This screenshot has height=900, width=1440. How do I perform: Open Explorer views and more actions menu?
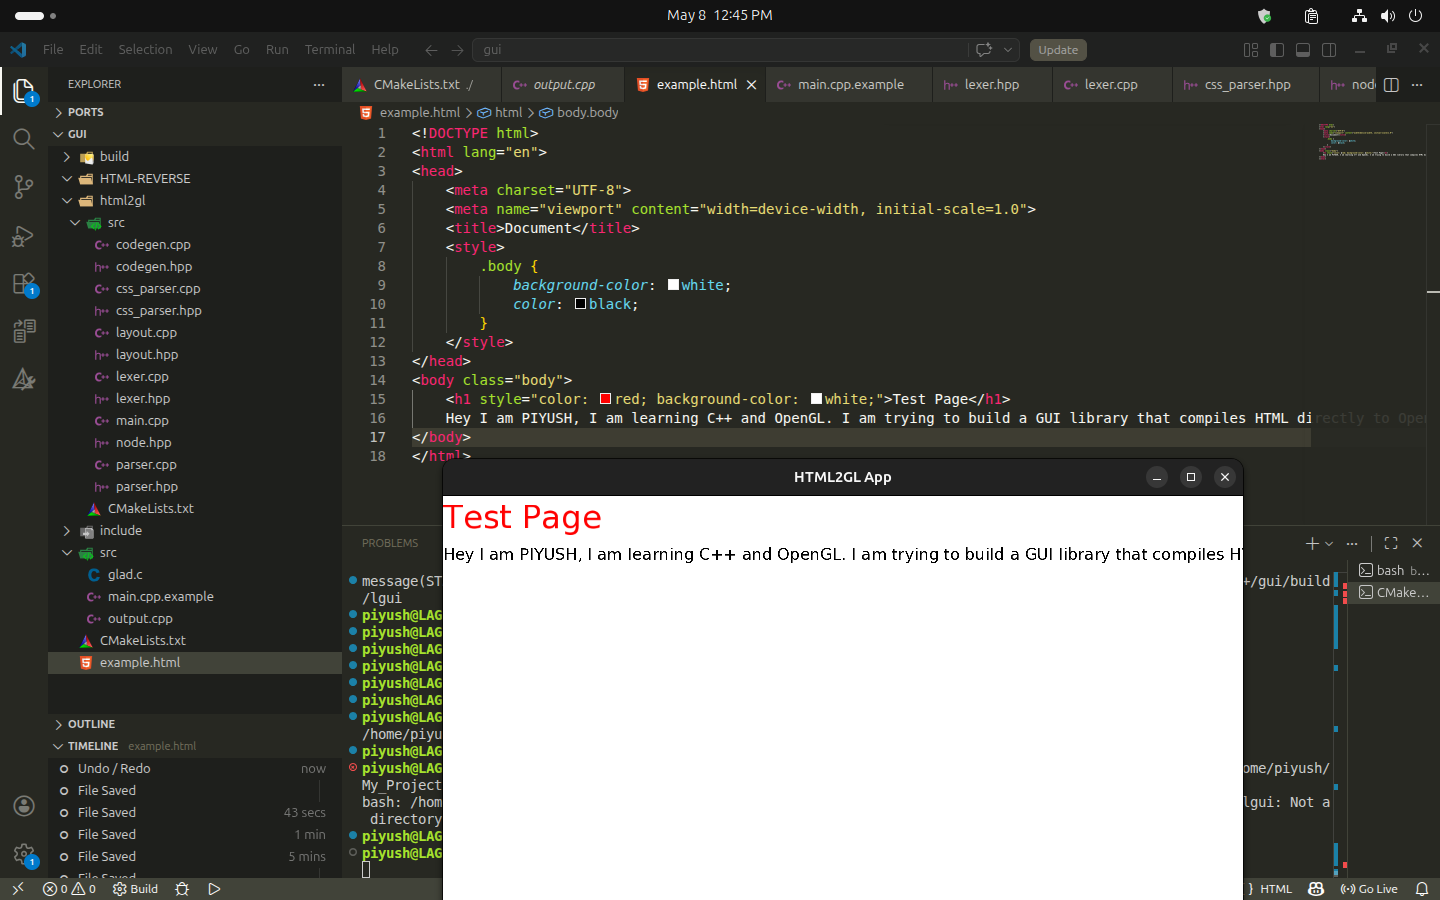(x=319, y=85)
